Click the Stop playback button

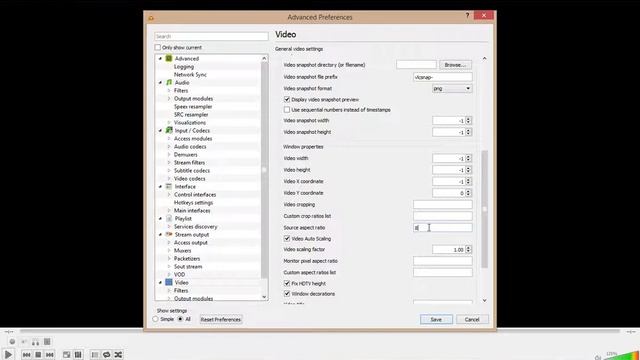[x=38, y=355]
